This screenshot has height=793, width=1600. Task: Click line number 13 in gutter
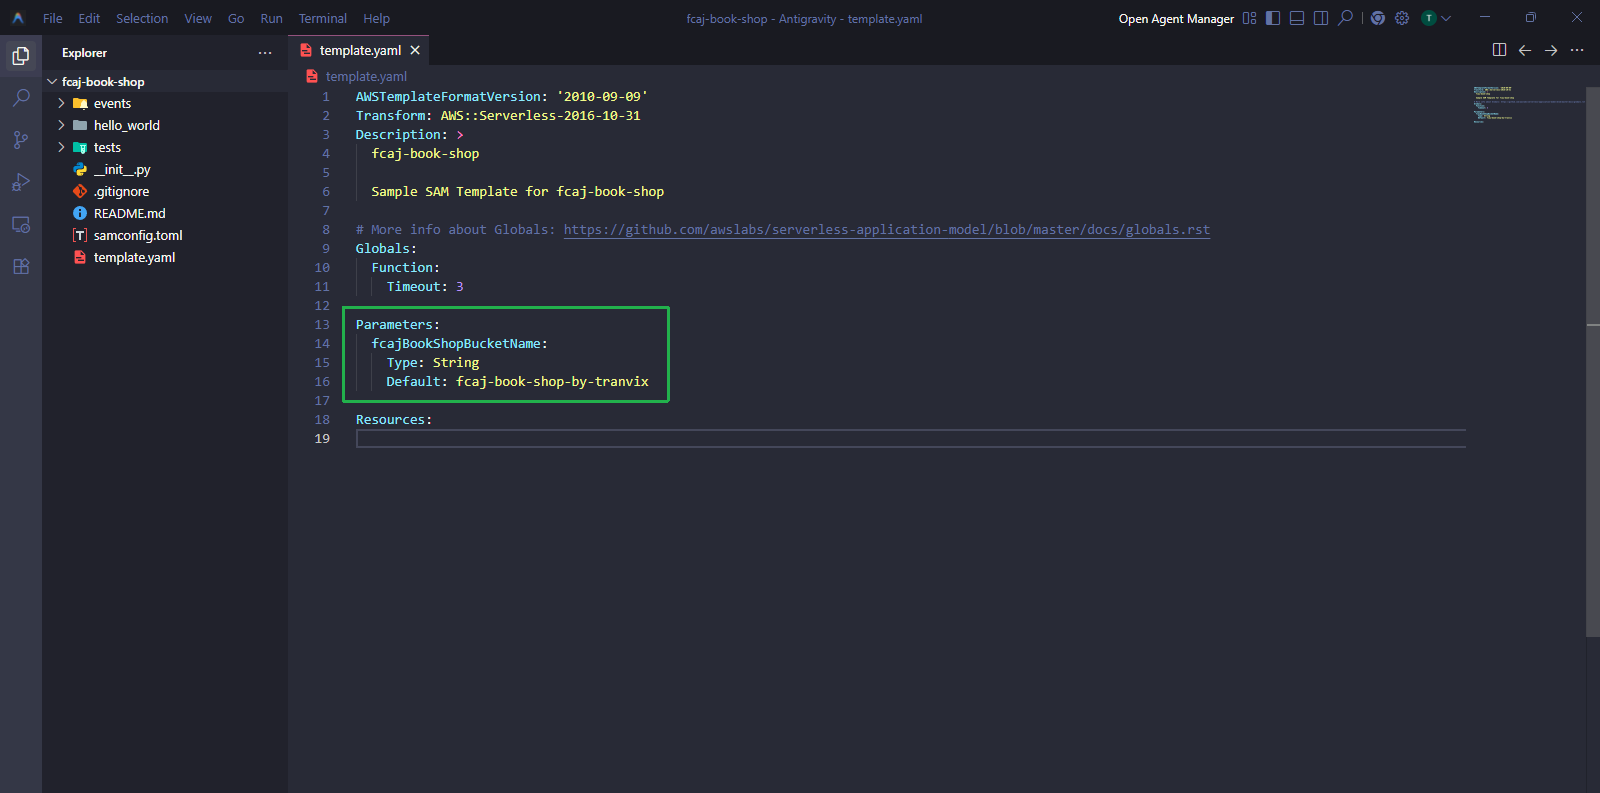(x=322, y=324)
